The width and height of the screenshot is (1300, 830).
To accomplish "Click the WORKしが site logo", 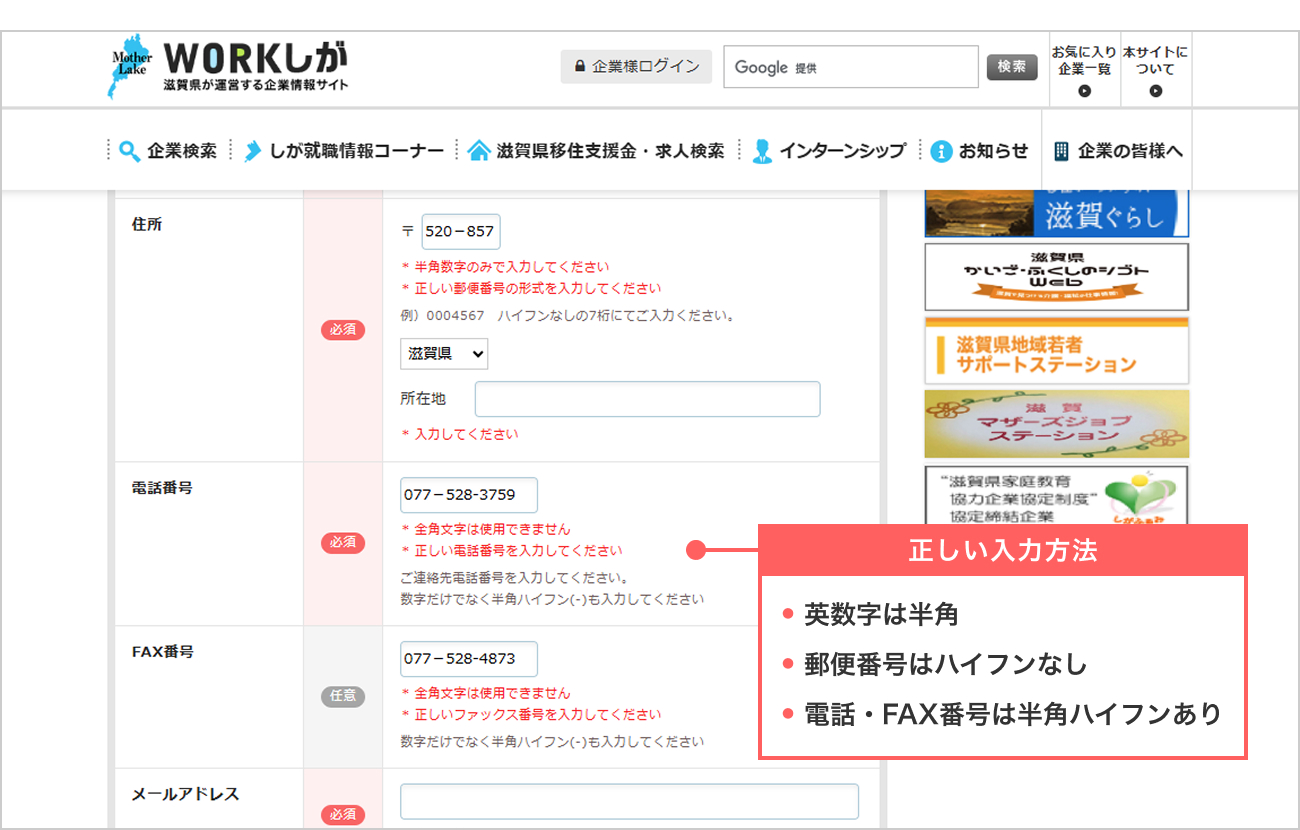I will pos(229,67).
